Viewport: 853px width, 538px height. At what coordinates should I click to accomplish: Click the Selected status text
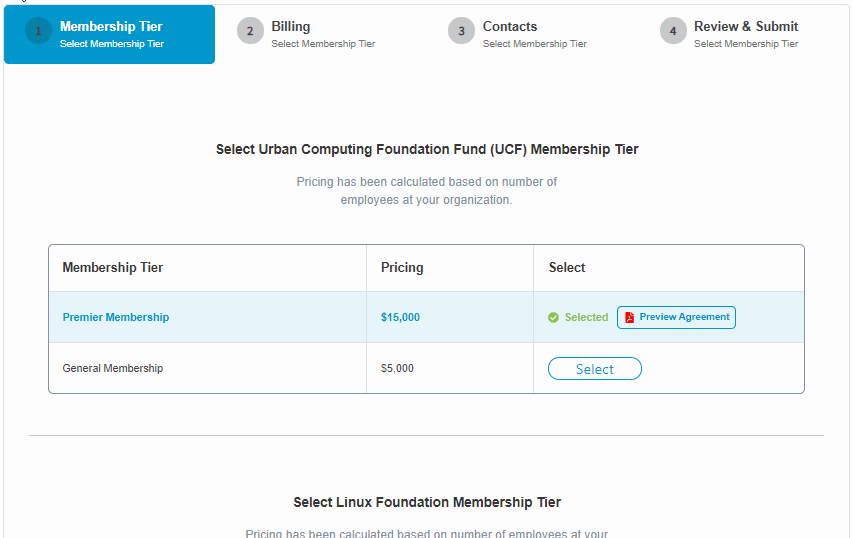tap(586, 317)
